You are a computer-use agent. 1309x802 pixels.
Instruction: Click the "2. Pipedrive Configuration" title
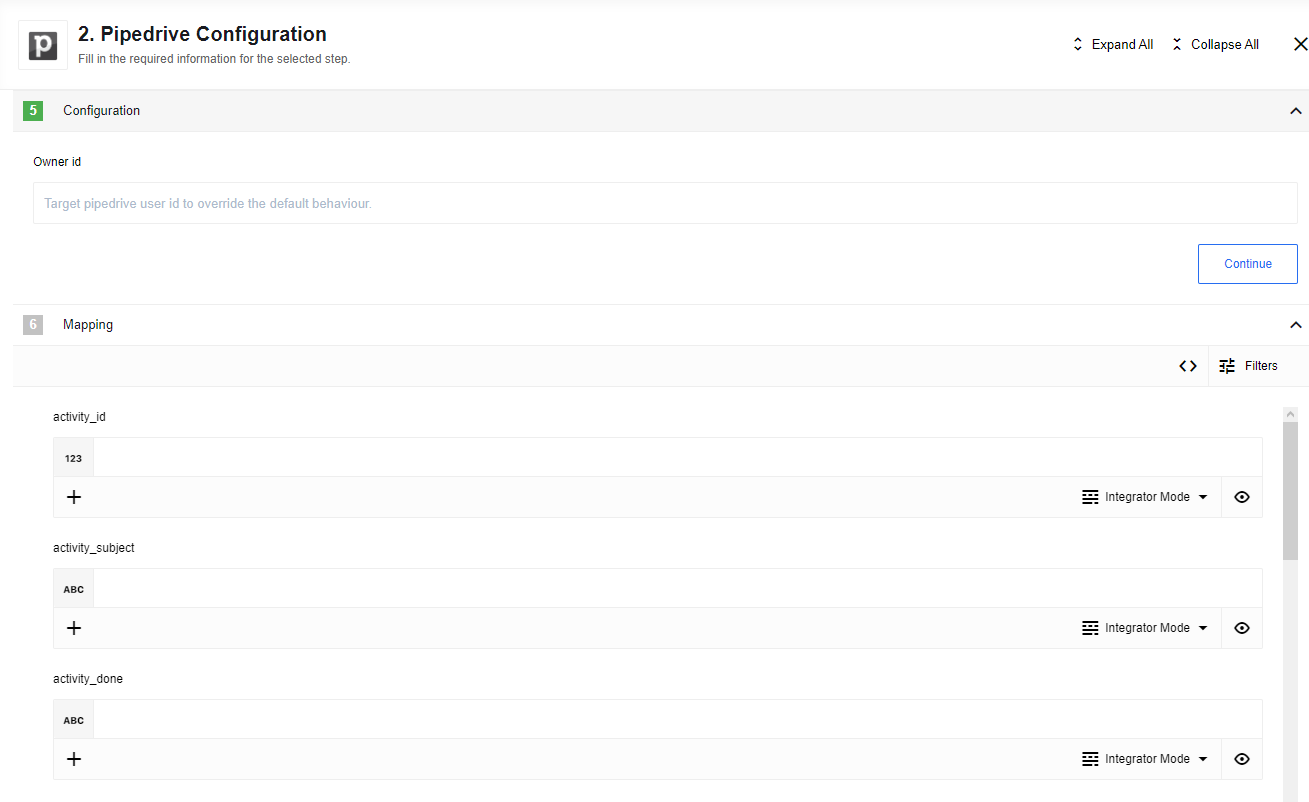[x=202, y=34]
